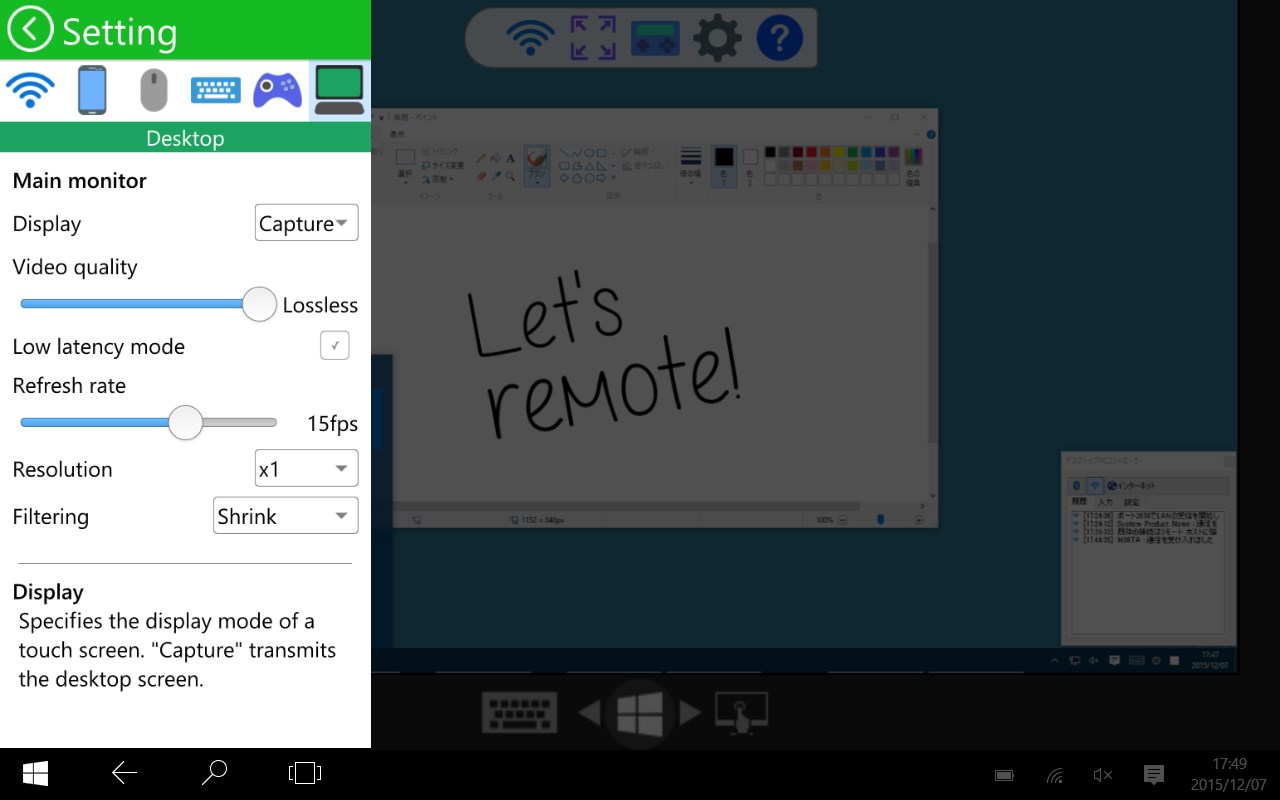Click the 15fps refresh rate value
The image size is (1280, 800).
332,423
